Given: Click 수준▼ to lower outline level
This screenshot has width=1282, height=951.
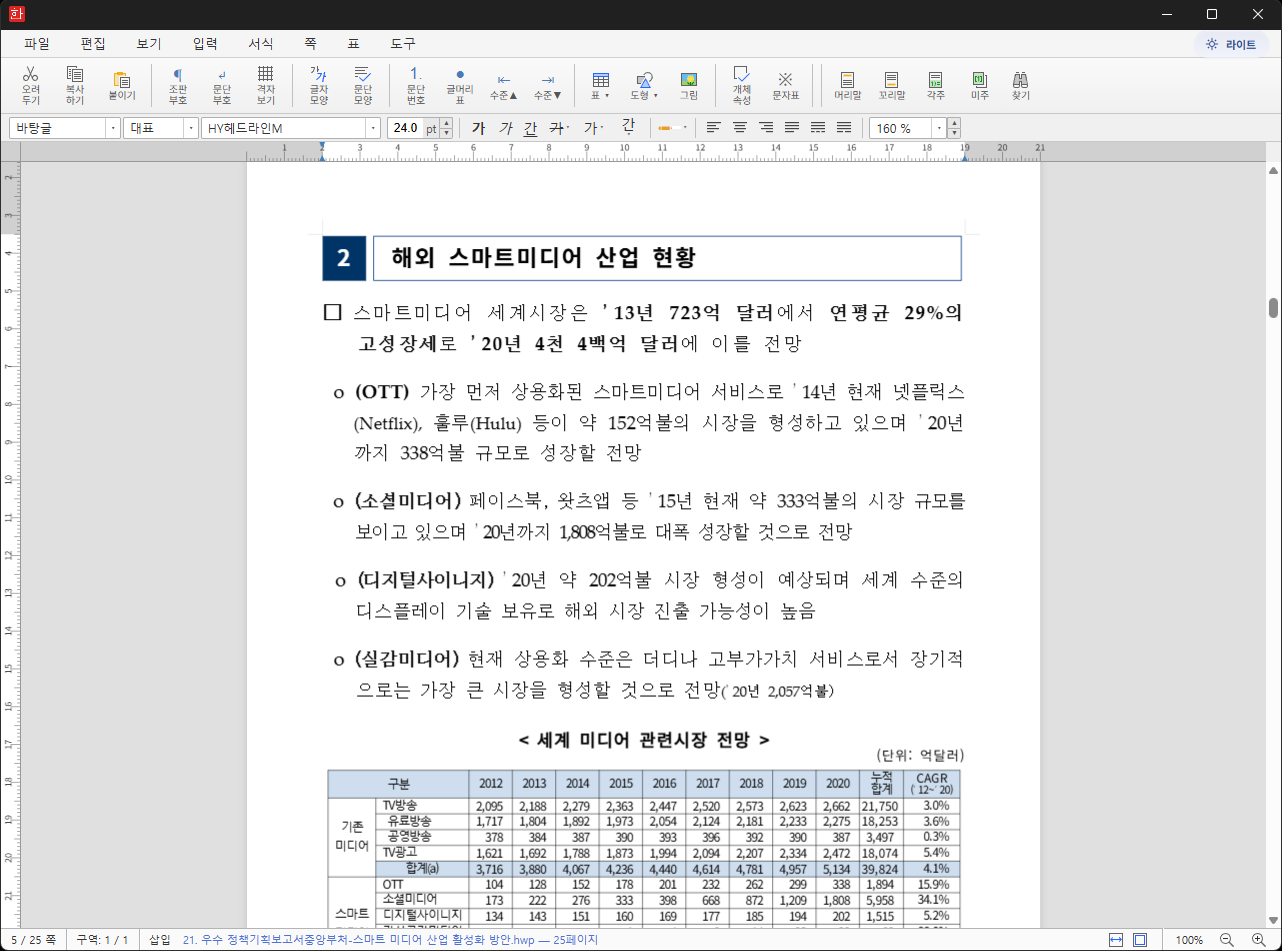Looking at the screenshot, I should coord(548,86).
